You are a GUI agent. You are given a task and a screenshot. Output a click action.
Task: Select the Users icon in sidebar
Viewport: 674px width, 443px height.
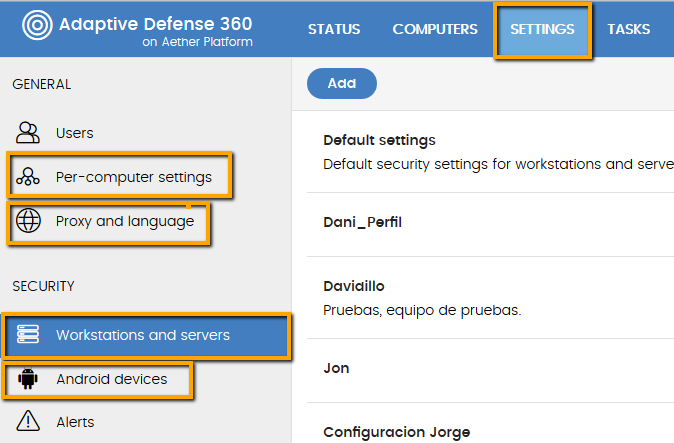(28, 132)
